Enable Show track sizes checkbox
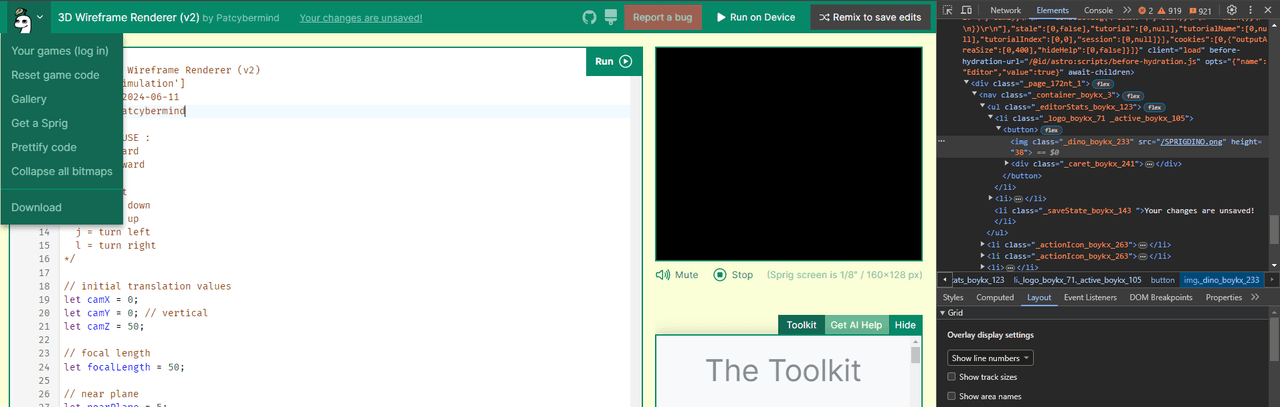 (951, 377)
